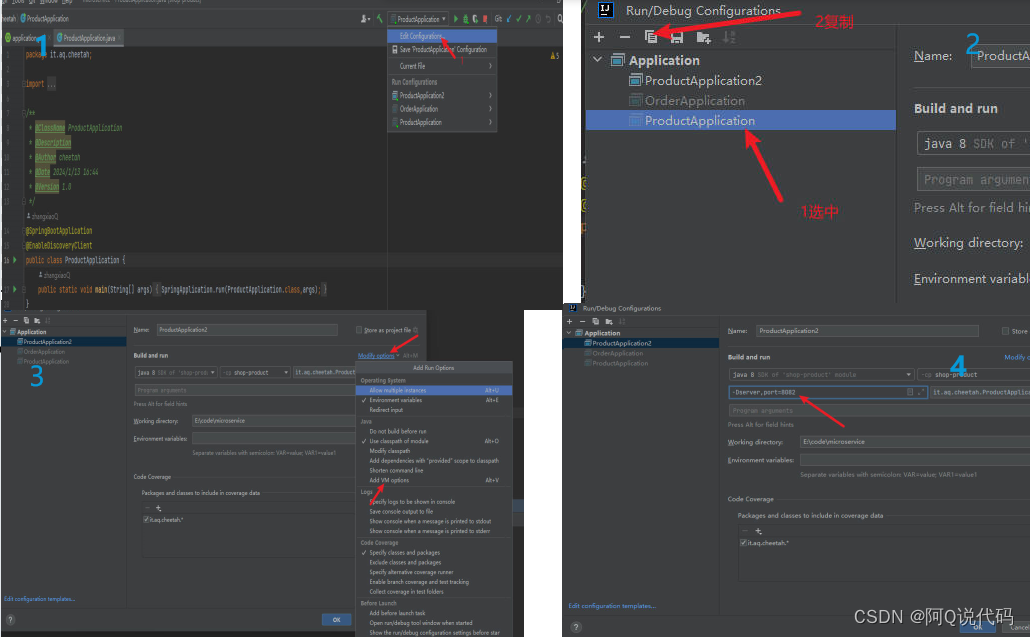
Task: Click the Git update project arrow icon
Action: pos(509,19)
